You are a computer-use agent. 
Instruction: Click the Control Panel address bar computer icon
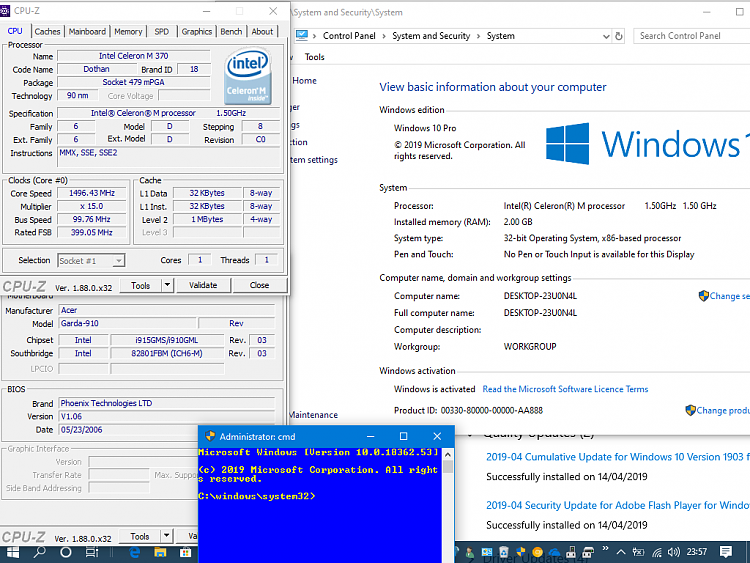coord(302,35)
